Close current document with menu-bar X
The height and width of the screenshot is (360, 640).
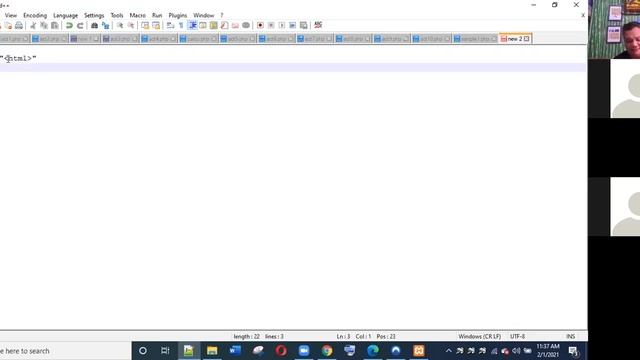[x=583, y=15]
